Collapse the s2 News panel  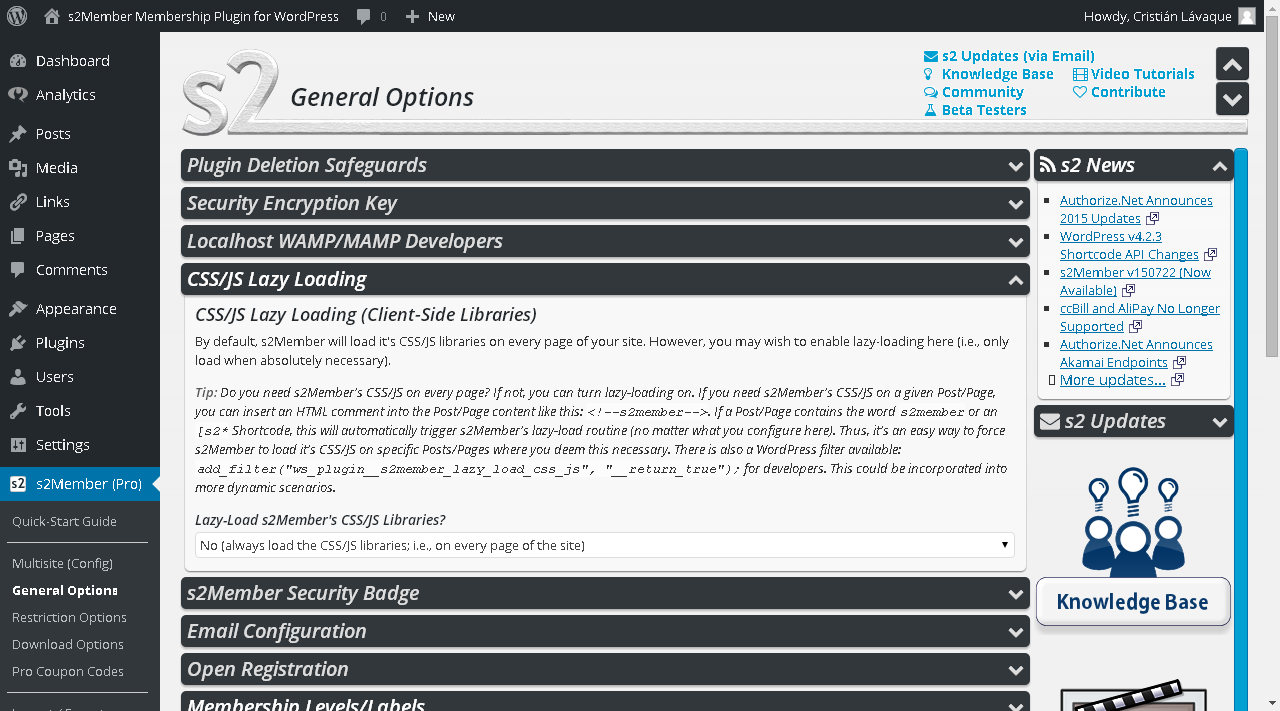coord(1134,165)
